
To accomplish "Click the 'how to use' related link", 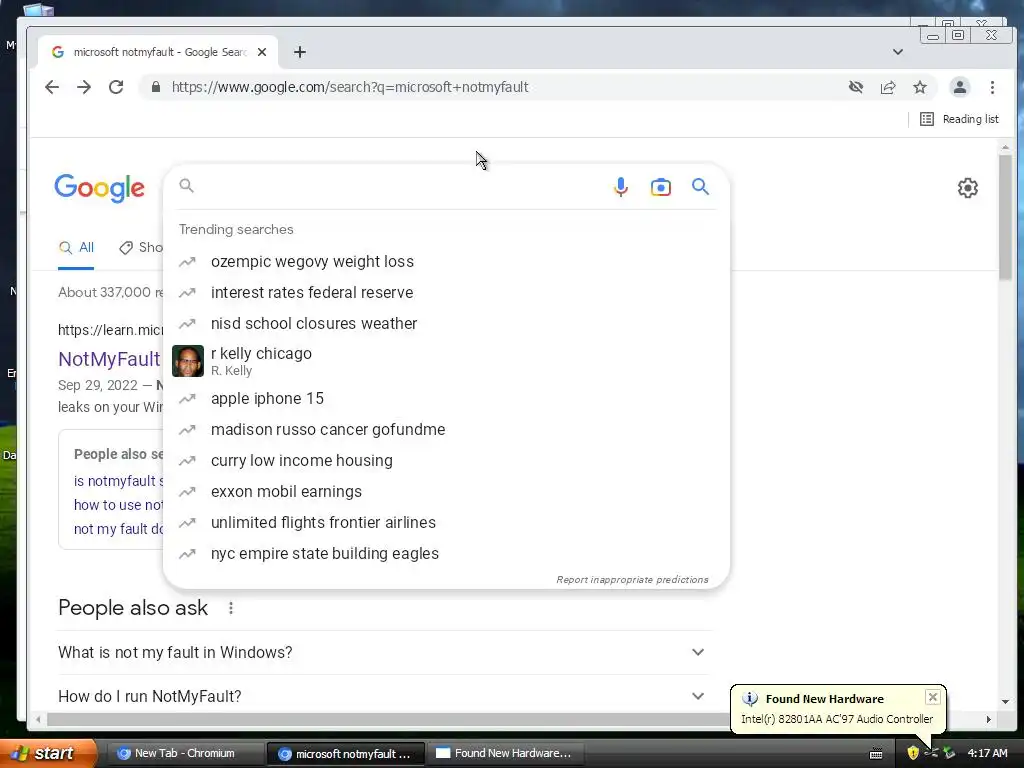I will [x=118, y=505].
